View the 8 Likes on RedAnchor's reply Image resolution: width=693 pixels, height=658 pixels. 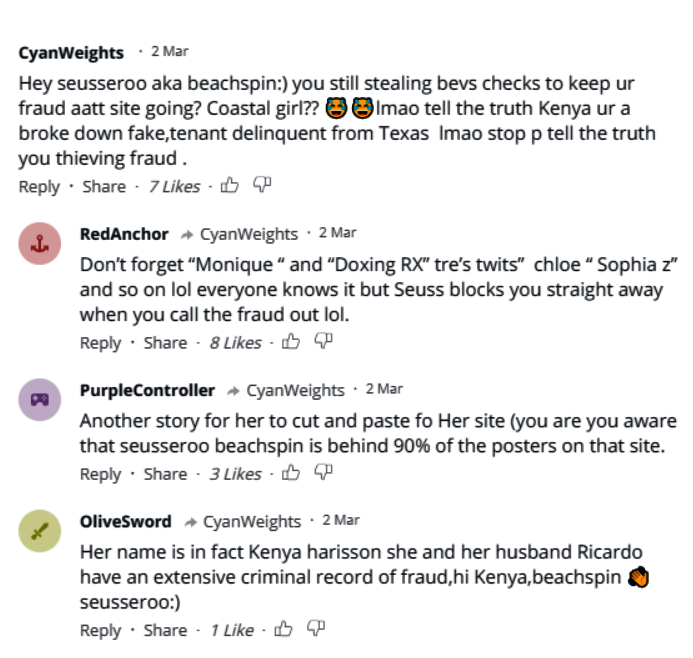pyautogui.click(x=235, y=343)
